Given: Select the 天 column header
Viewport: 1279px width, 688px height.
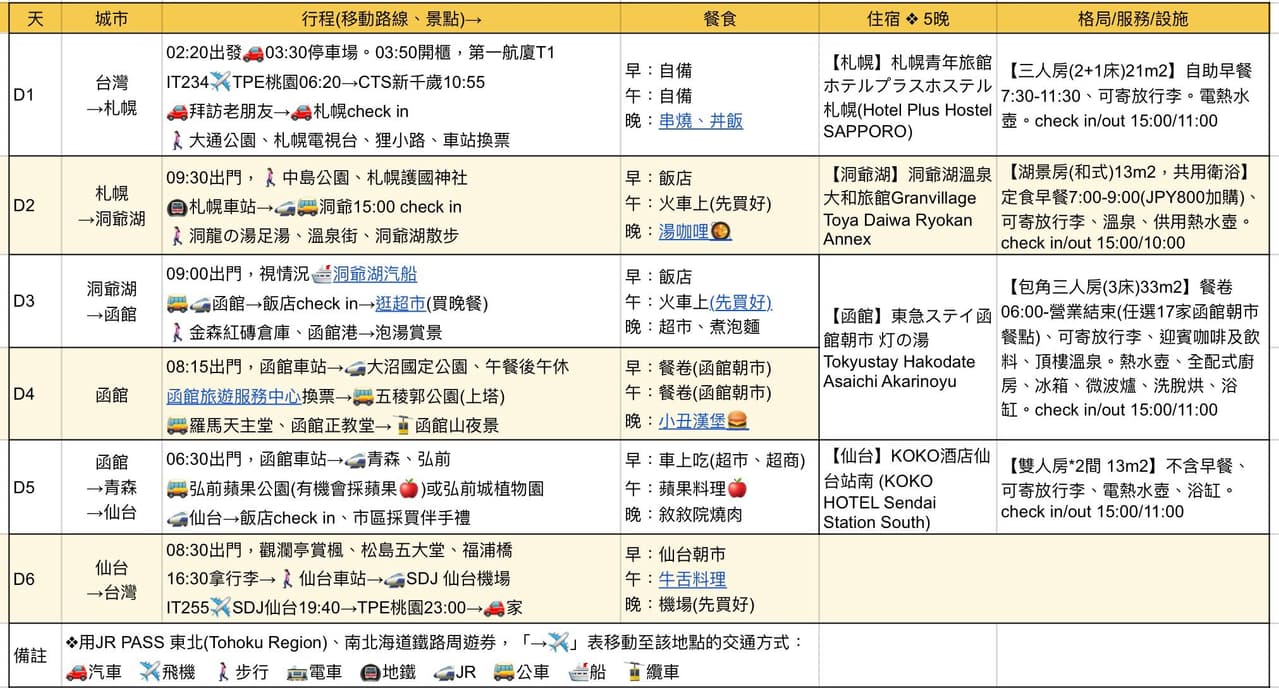Looking at the screenshot, I should (35, 19).
